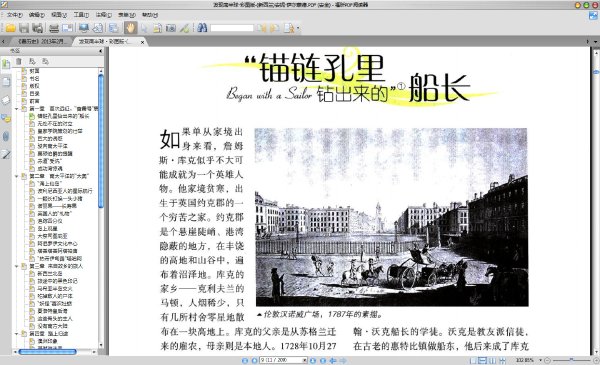This screenshot has height=365, width=600.
Task: Open the Bookmarks panel icon in sidebar
Action: click(x=6, y=64)
